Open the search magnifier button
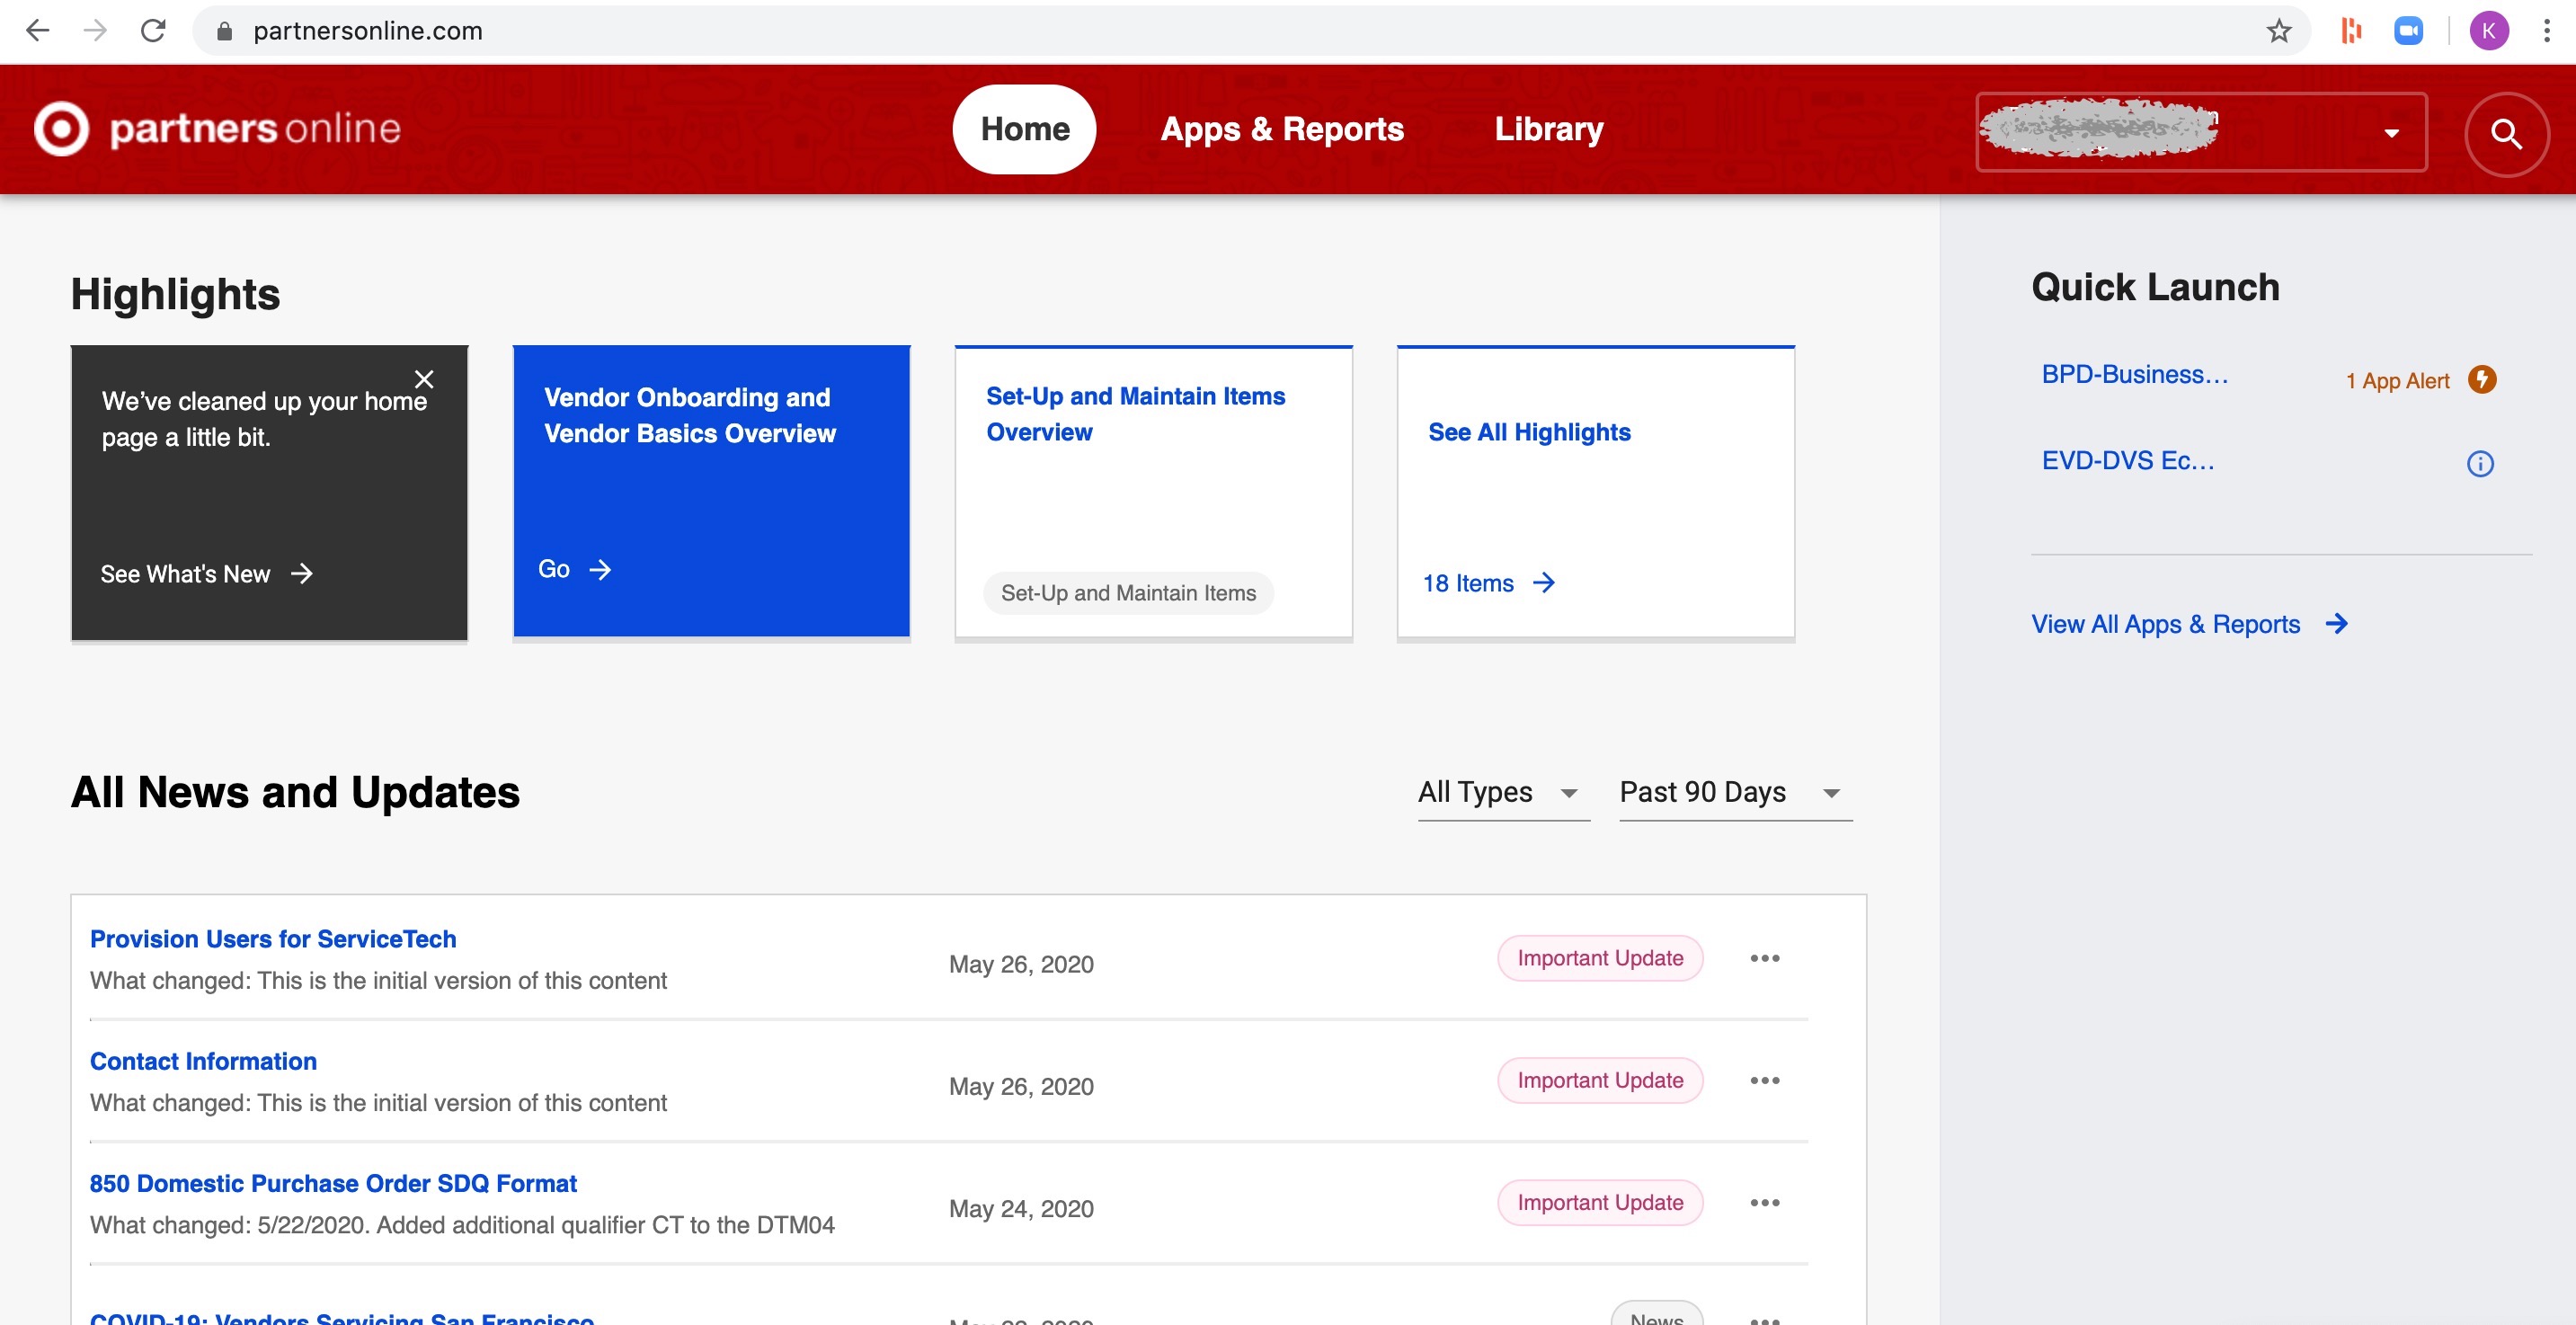The width and height of the screenshot is (2576, 1325). coord(2506,134)
